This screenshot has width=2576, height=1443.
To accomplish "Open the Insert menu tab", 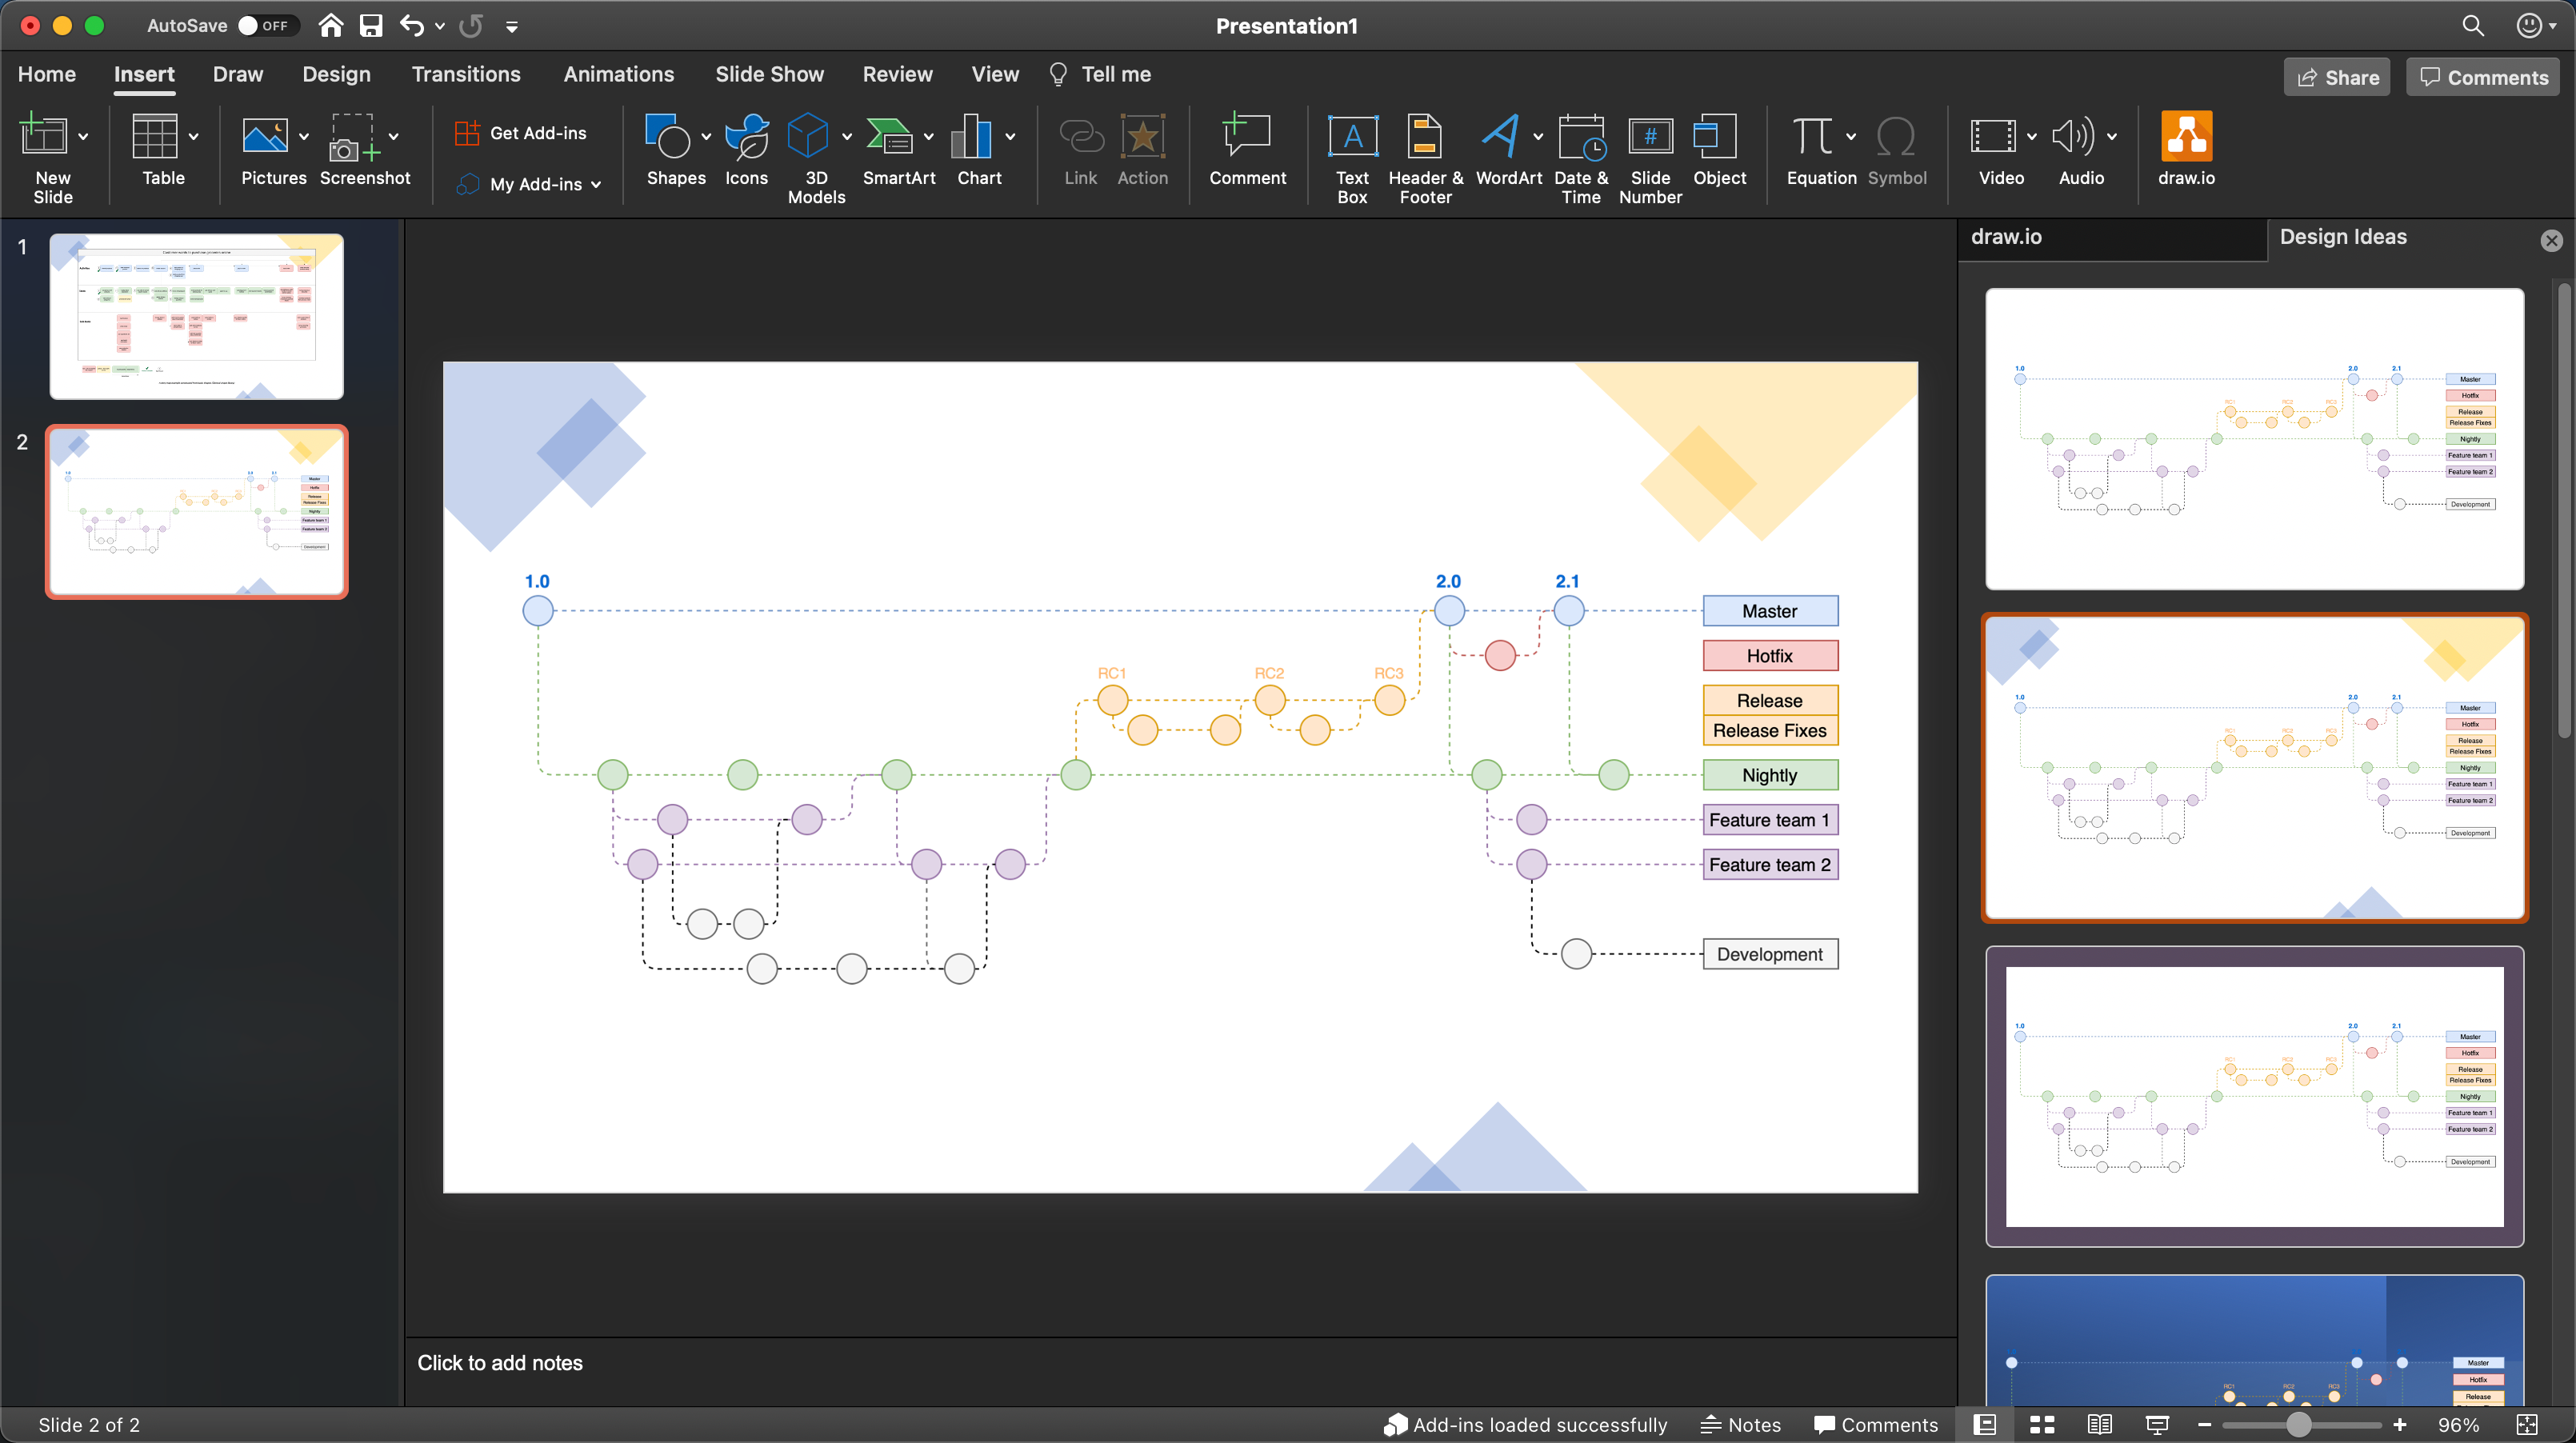I will (143, 74).
